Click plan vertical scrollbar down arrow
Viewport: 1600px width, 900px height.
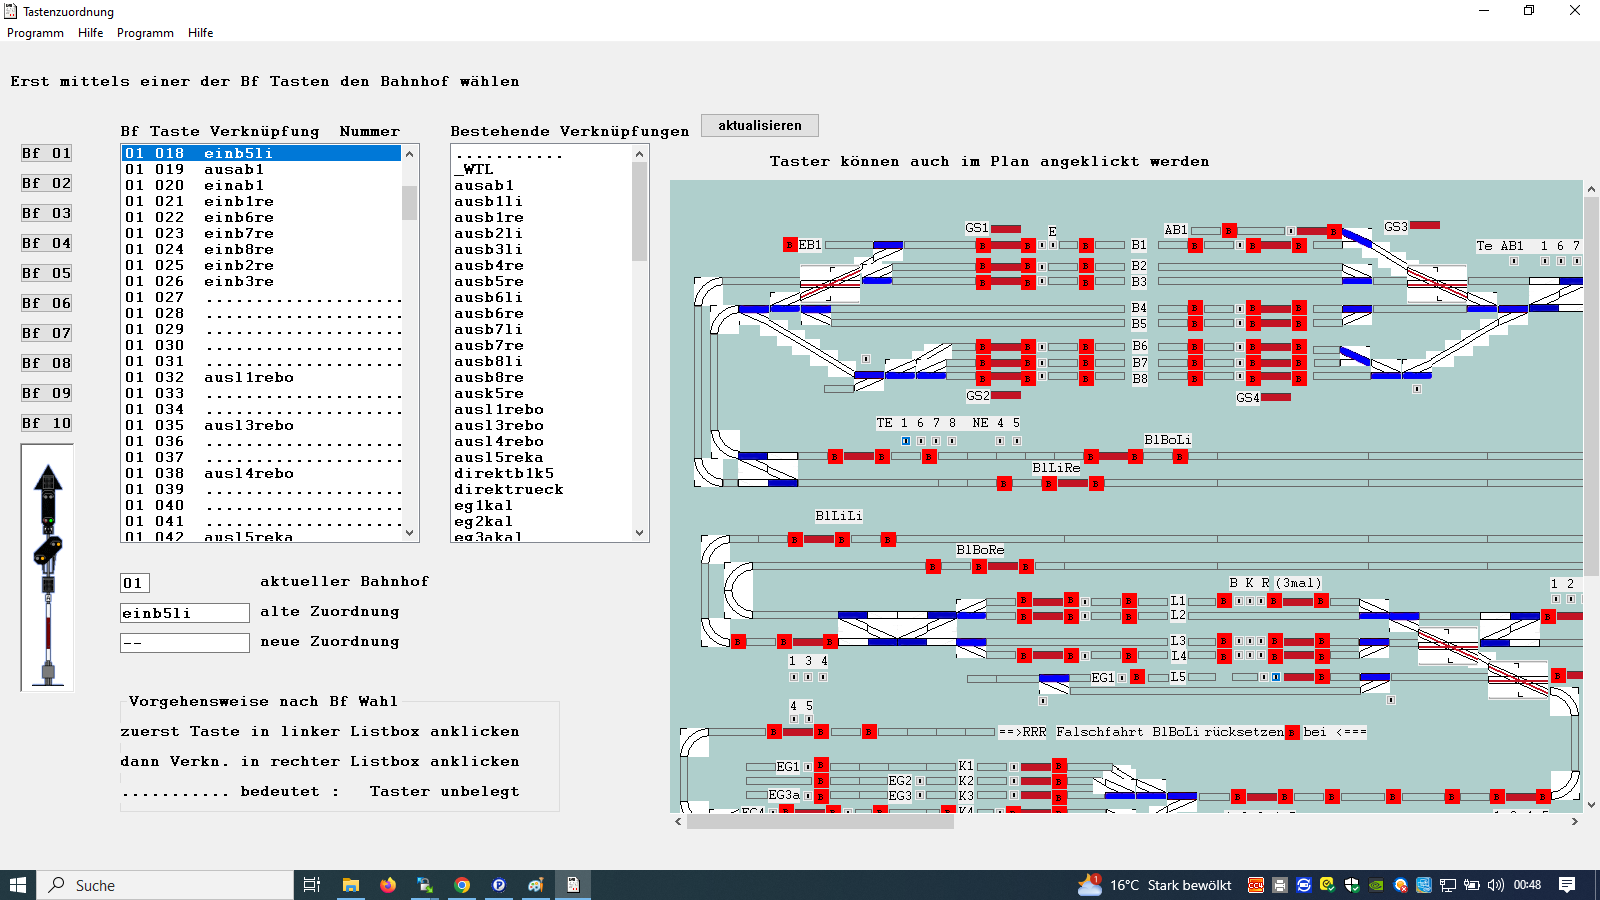[x=1591, y=804]
